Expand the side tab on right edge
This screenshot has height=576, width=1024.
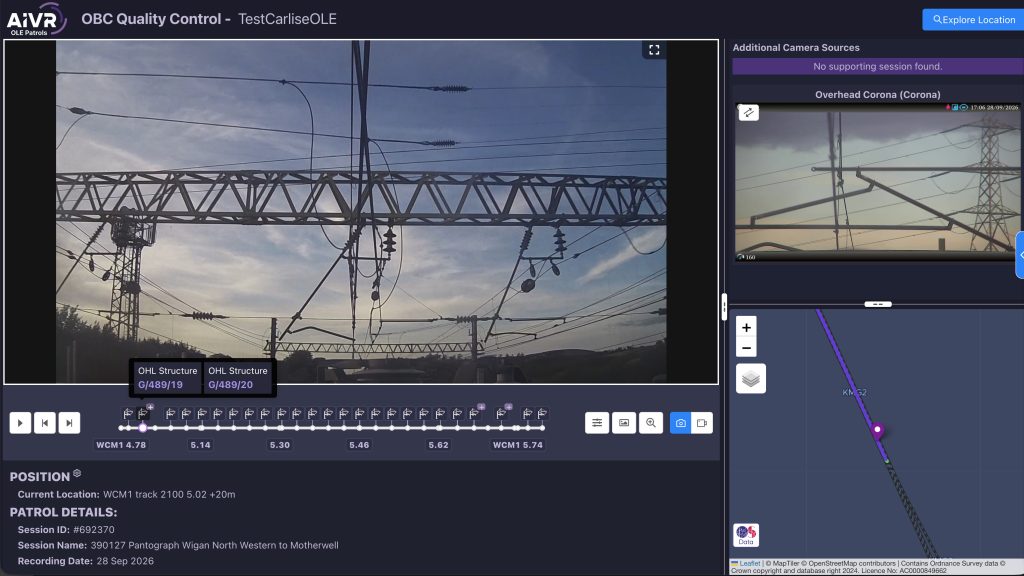(x=1020, y=255)
